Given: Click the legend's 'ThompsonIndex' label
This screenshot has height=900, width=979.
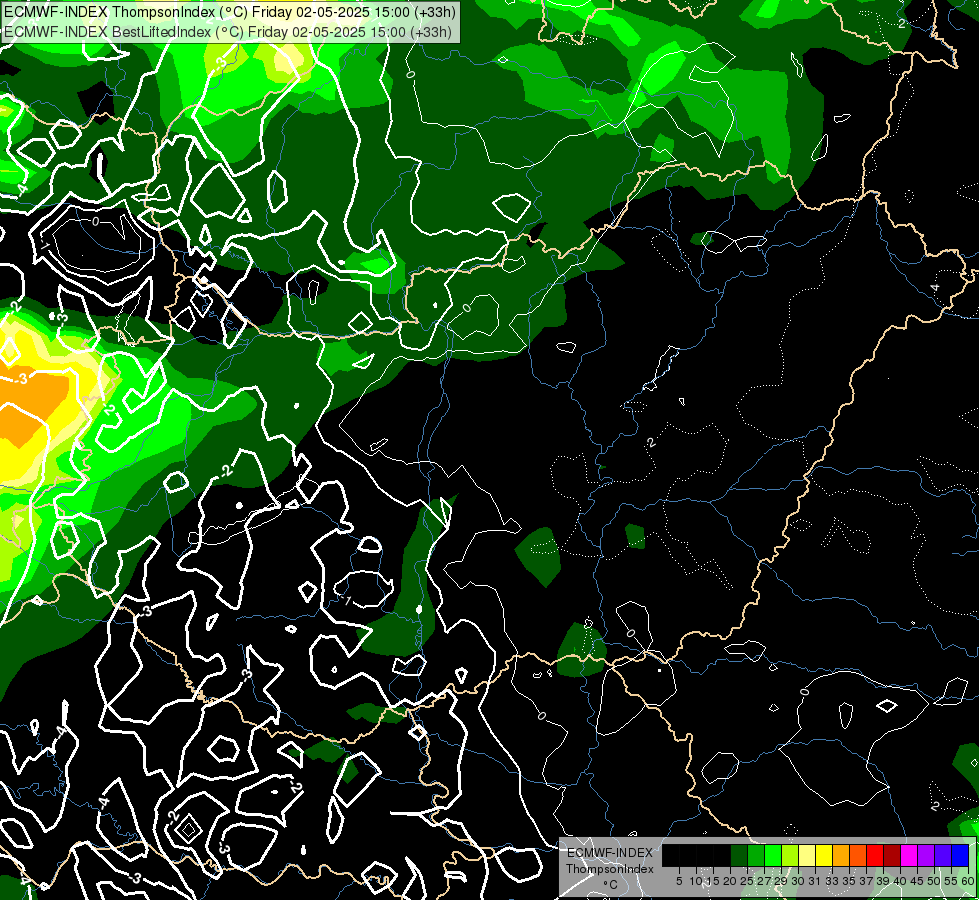Looking at the screenshot, I should (x=609, y=869).
